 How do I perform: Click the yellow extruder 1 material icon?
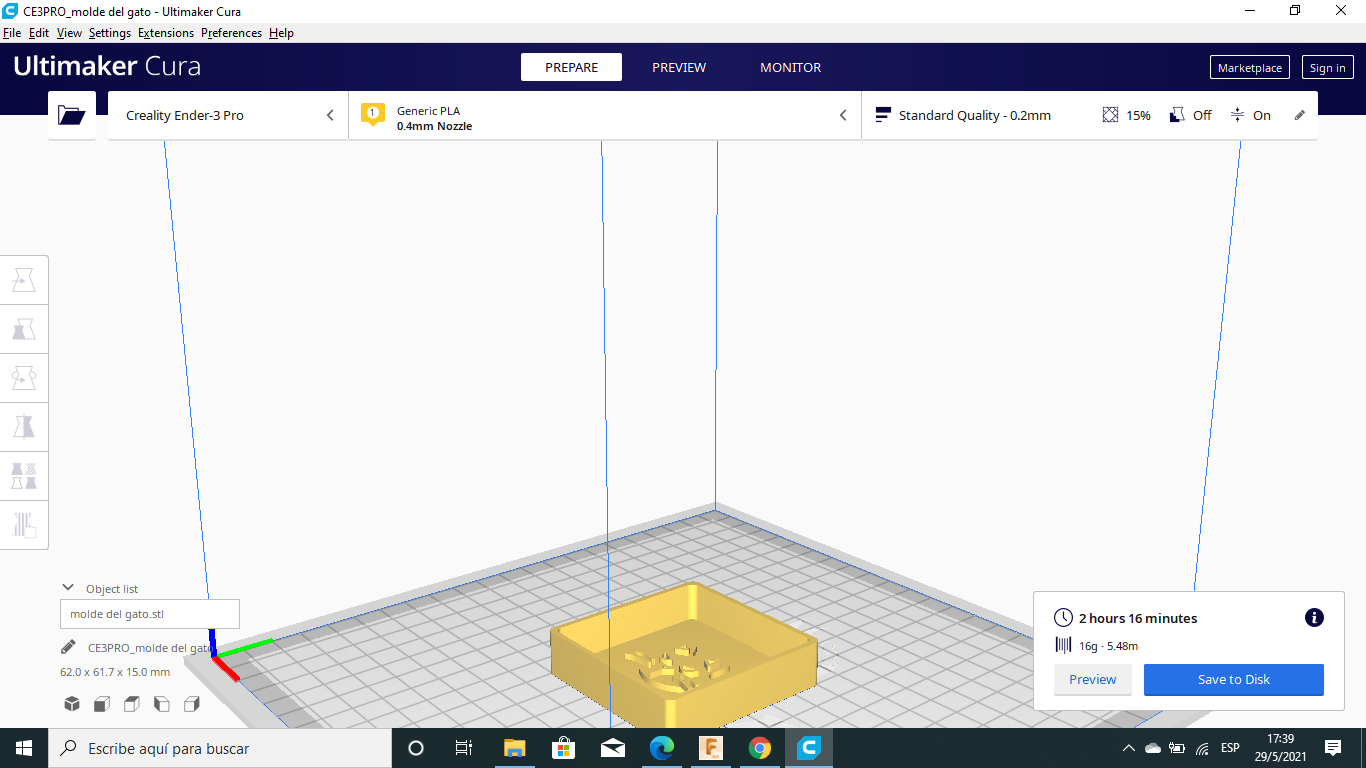(372, 114)
